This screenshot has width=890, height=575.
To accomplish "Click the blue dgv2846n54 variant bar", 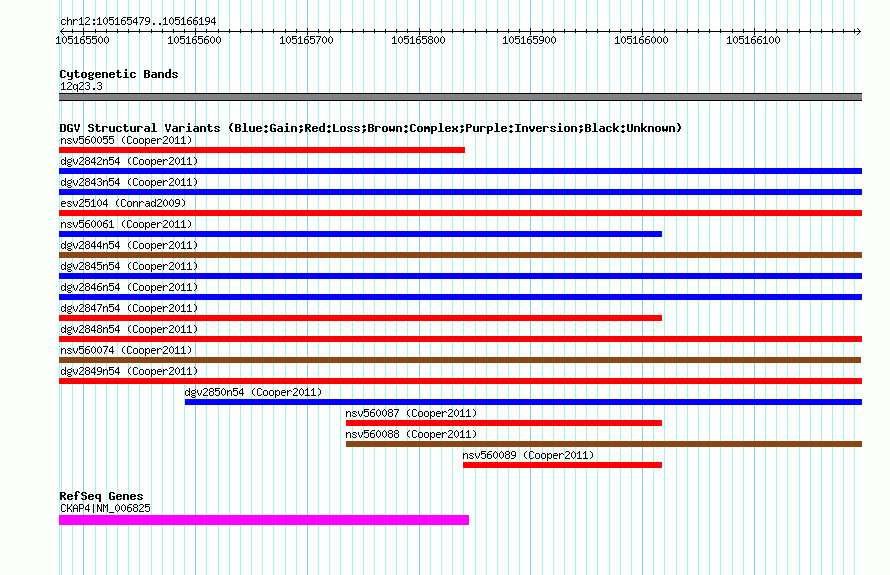I will pyautogui.click(x=460, y=297).
